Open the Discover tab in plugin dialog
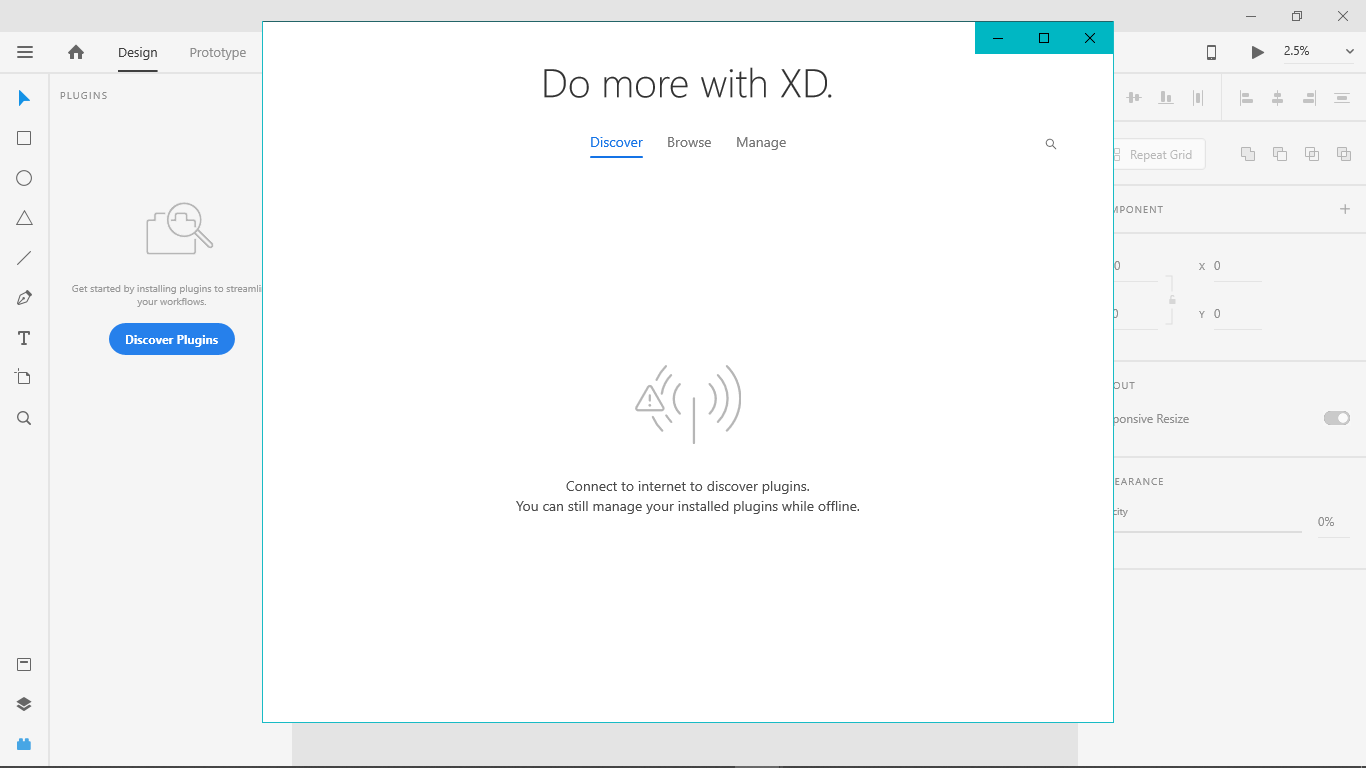Image resolution: width=1366 pixels, height=768 pixels. click(616, 143)
